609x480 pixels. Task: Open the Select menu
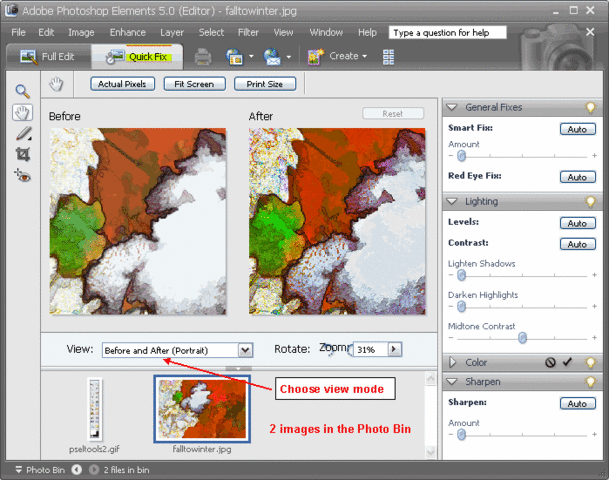coord(211,32)
